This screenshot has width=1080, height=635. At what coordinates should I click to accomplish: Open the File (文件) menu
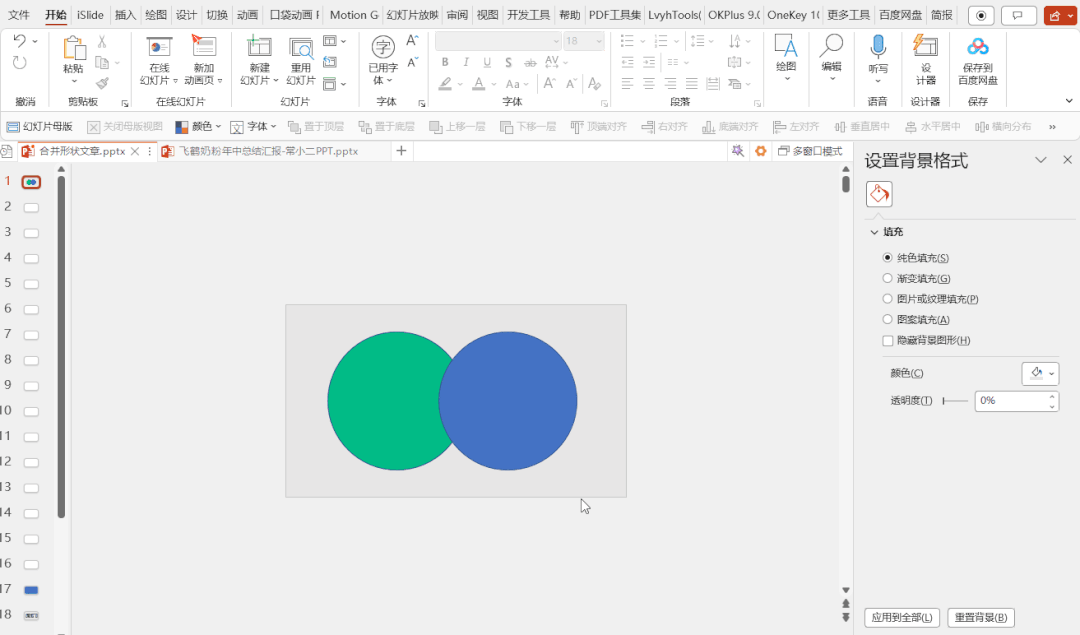point(19,14)
